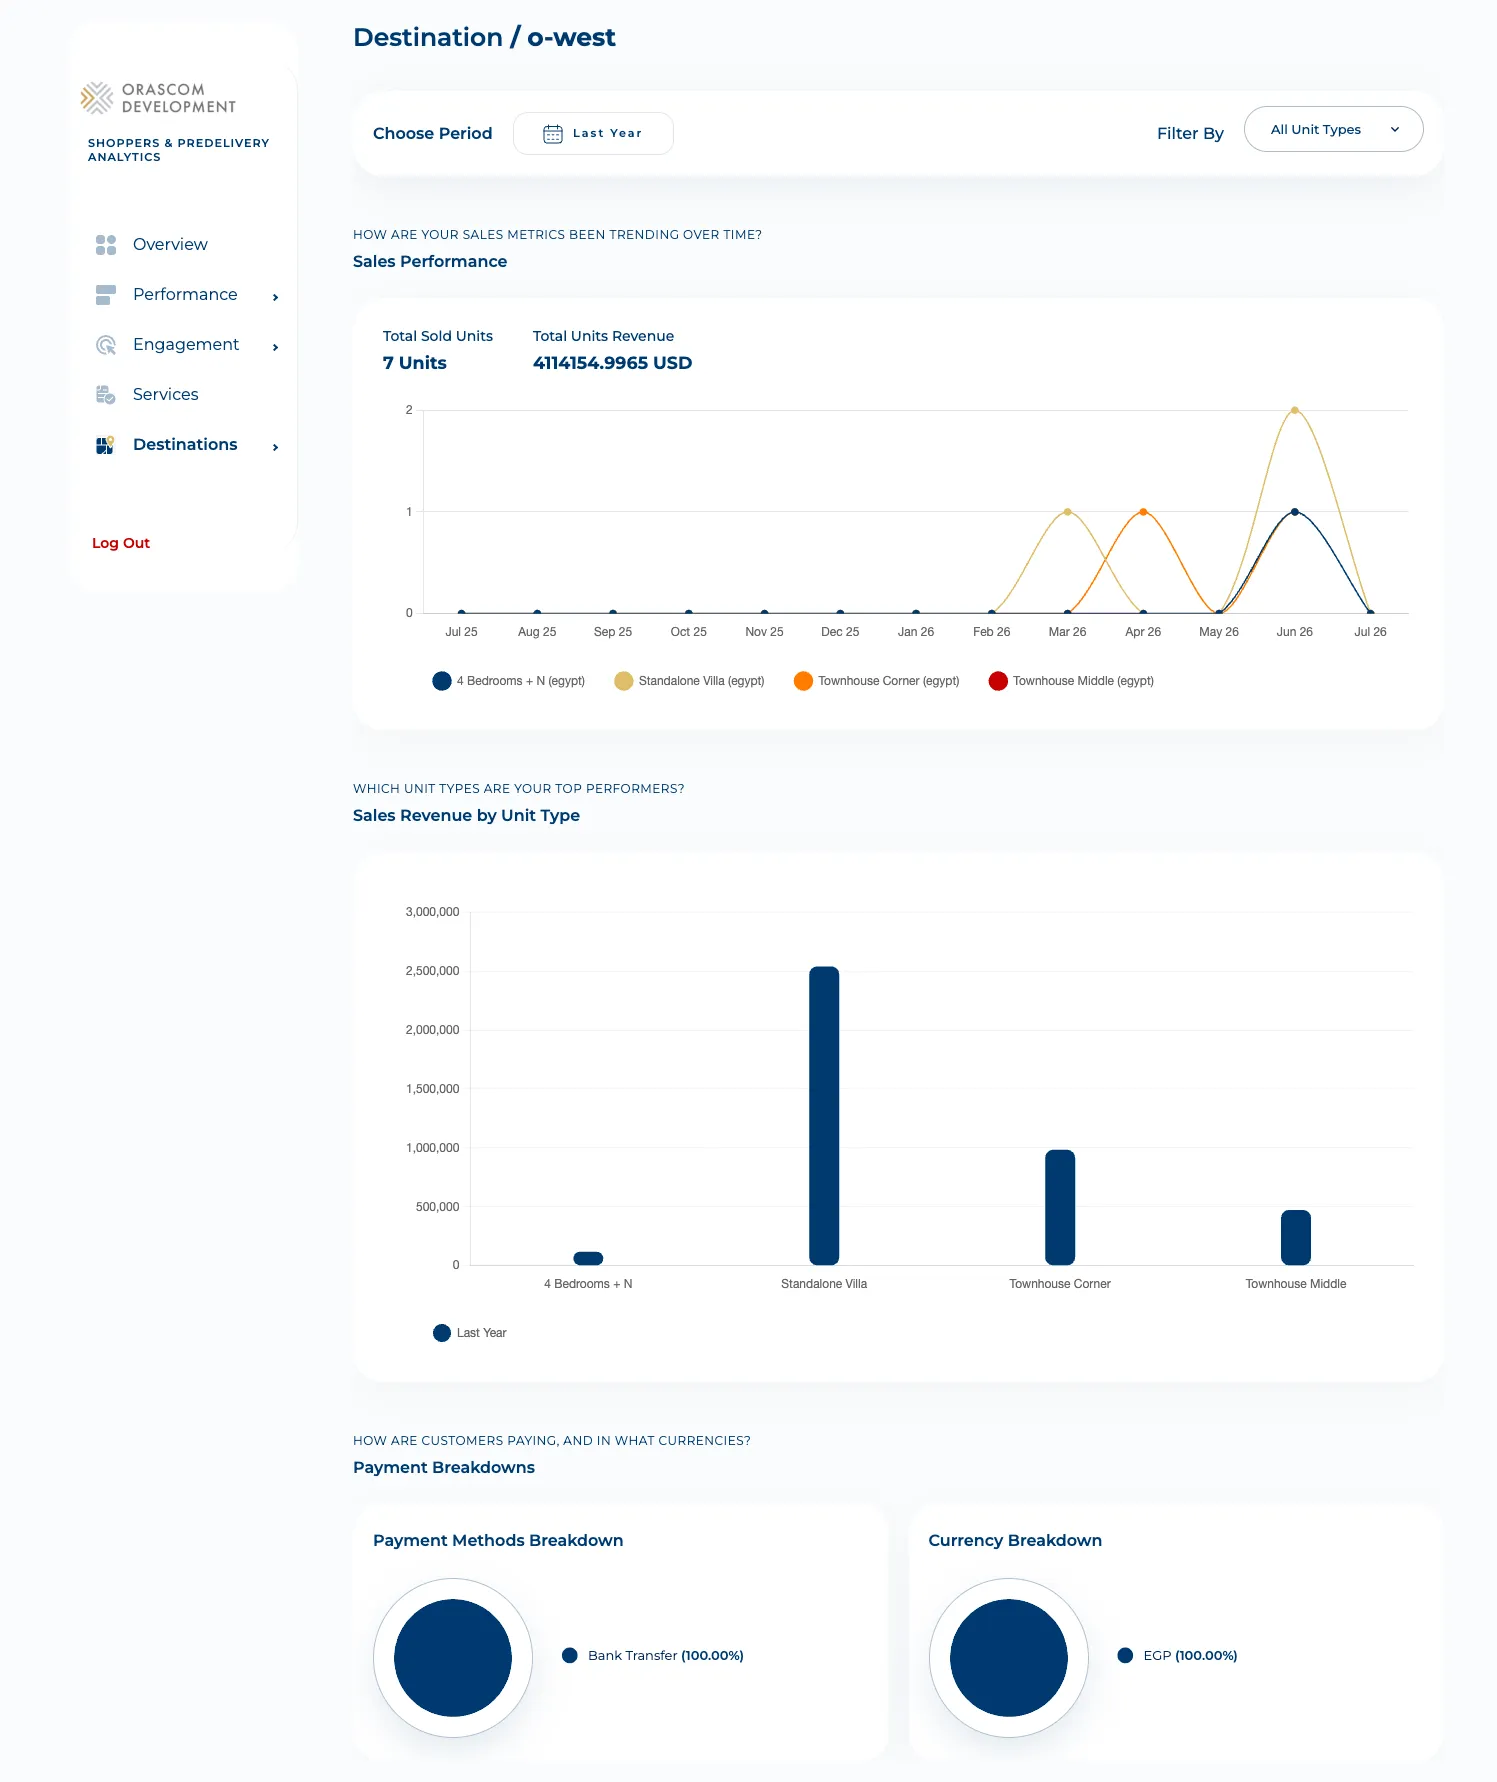Click the 'Filter By' label
This screenshot has height=1782, width=1497.
[1190, 133]
